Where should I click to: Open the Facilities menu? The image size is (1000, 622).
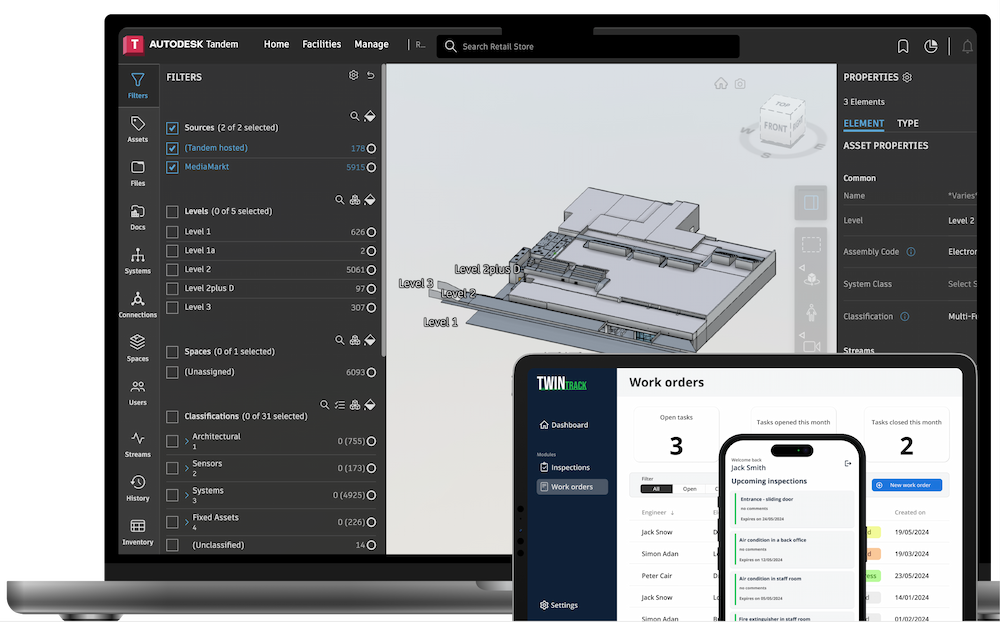coord(321,44)
